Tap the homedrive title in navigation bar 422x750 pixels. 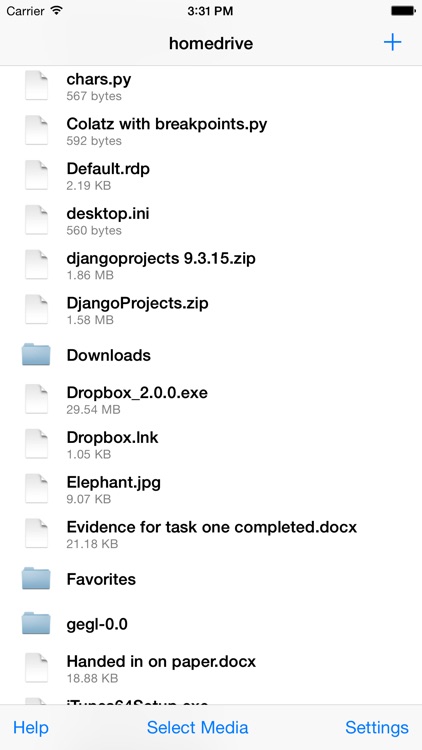[211, 44]
